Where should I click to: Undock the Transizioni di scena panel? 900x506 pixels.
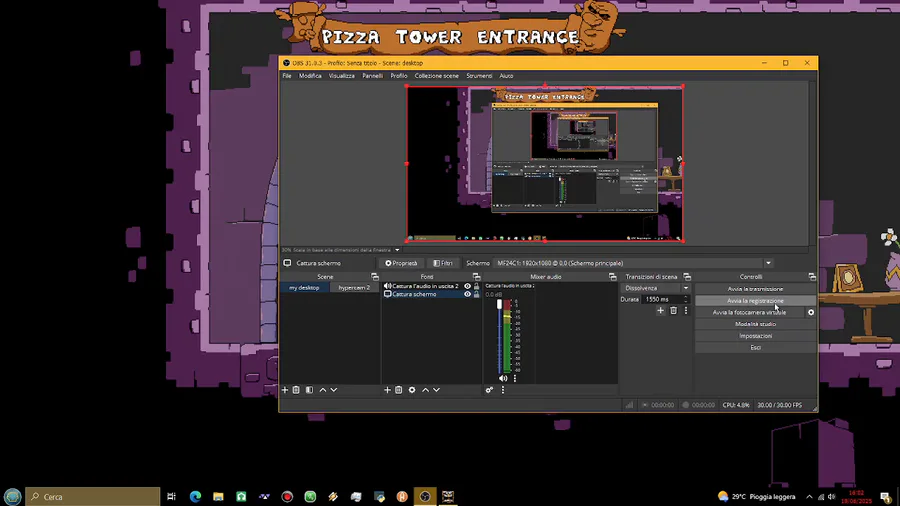point(687,277)
